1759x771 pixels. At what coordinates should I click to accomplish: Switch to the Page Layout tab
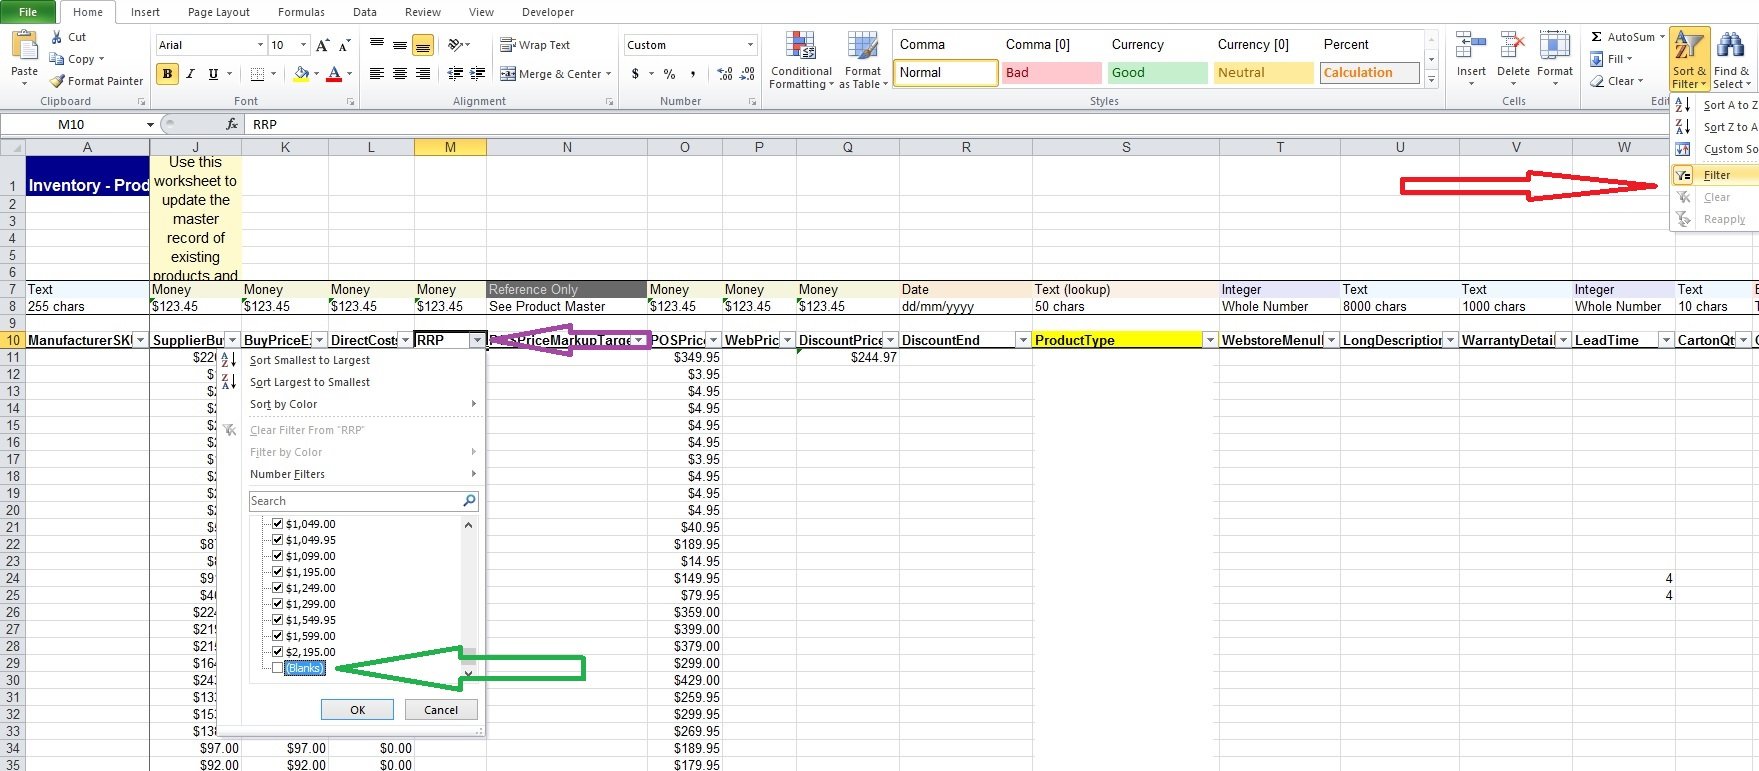click(219, 12)
